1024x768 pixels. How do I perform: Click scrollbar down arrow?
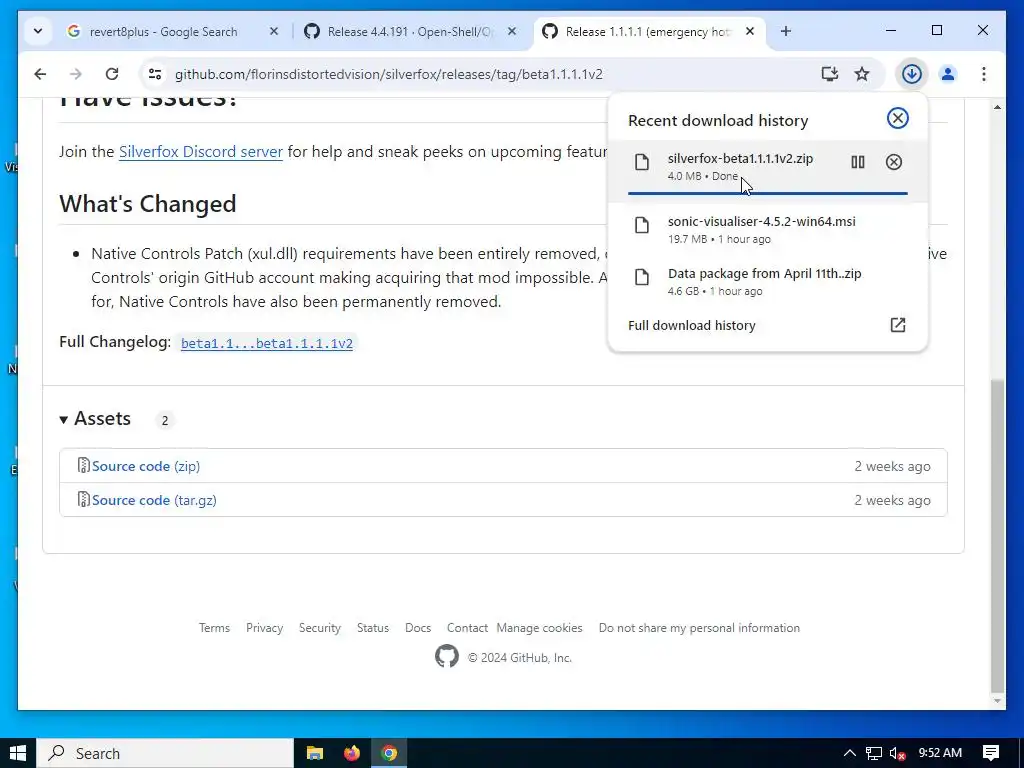tap(997, 701)
